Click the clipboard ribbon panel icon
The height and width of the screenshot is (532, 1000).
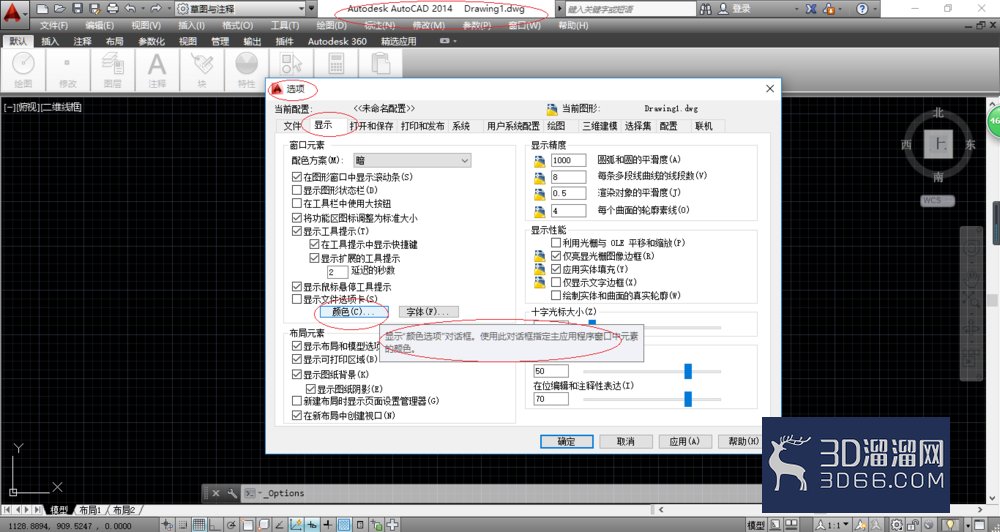click(x=381, y=64)
